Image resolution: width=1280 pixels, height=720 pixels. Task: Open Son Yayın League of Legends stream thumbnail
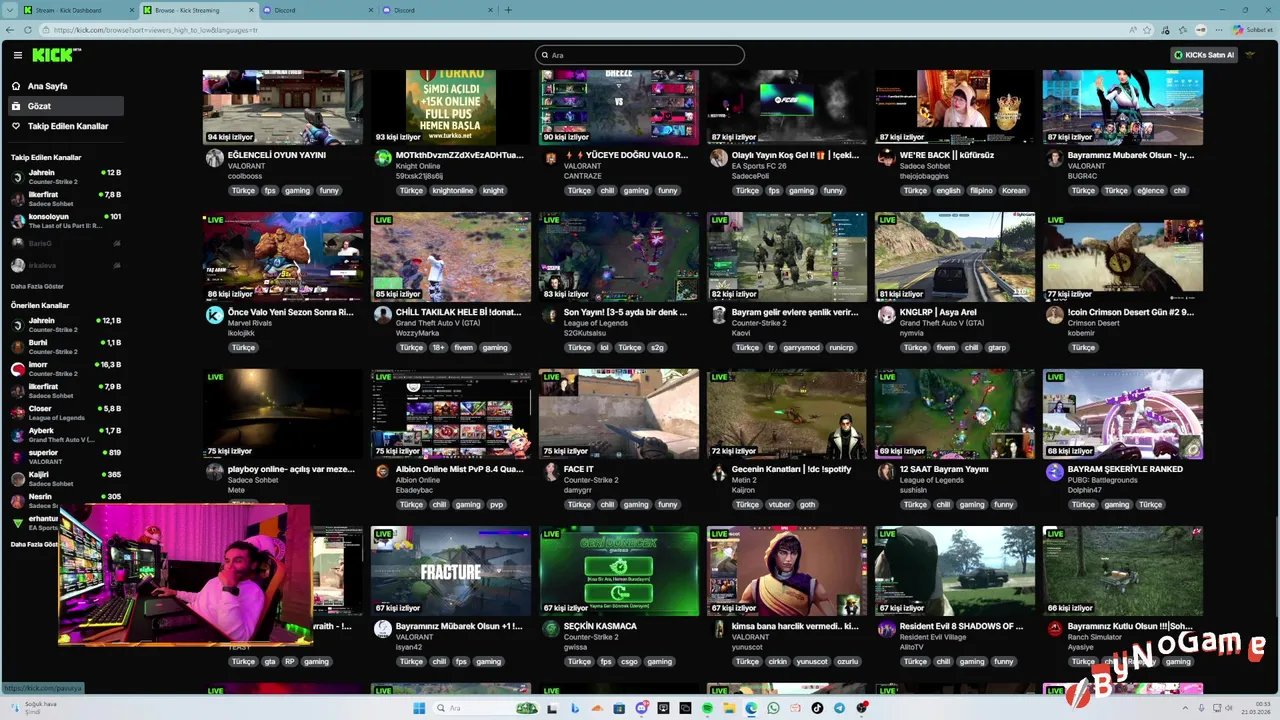(619, 257)
